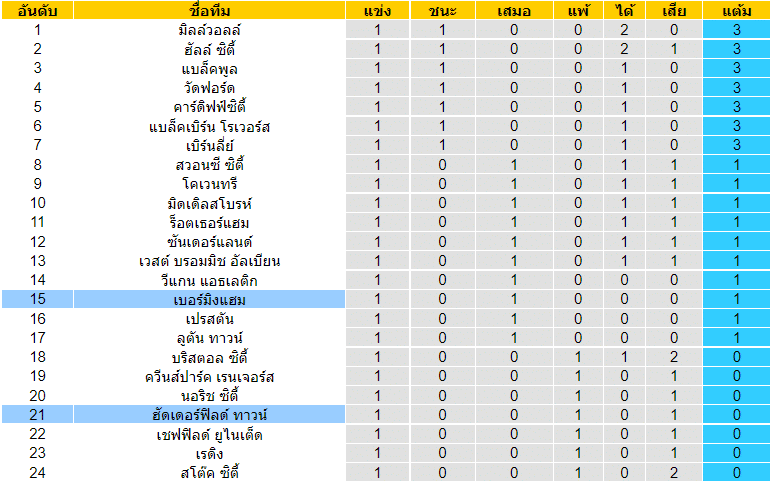
Task: Click rank number 21 highlighted cell
Action: pos(37,415)
